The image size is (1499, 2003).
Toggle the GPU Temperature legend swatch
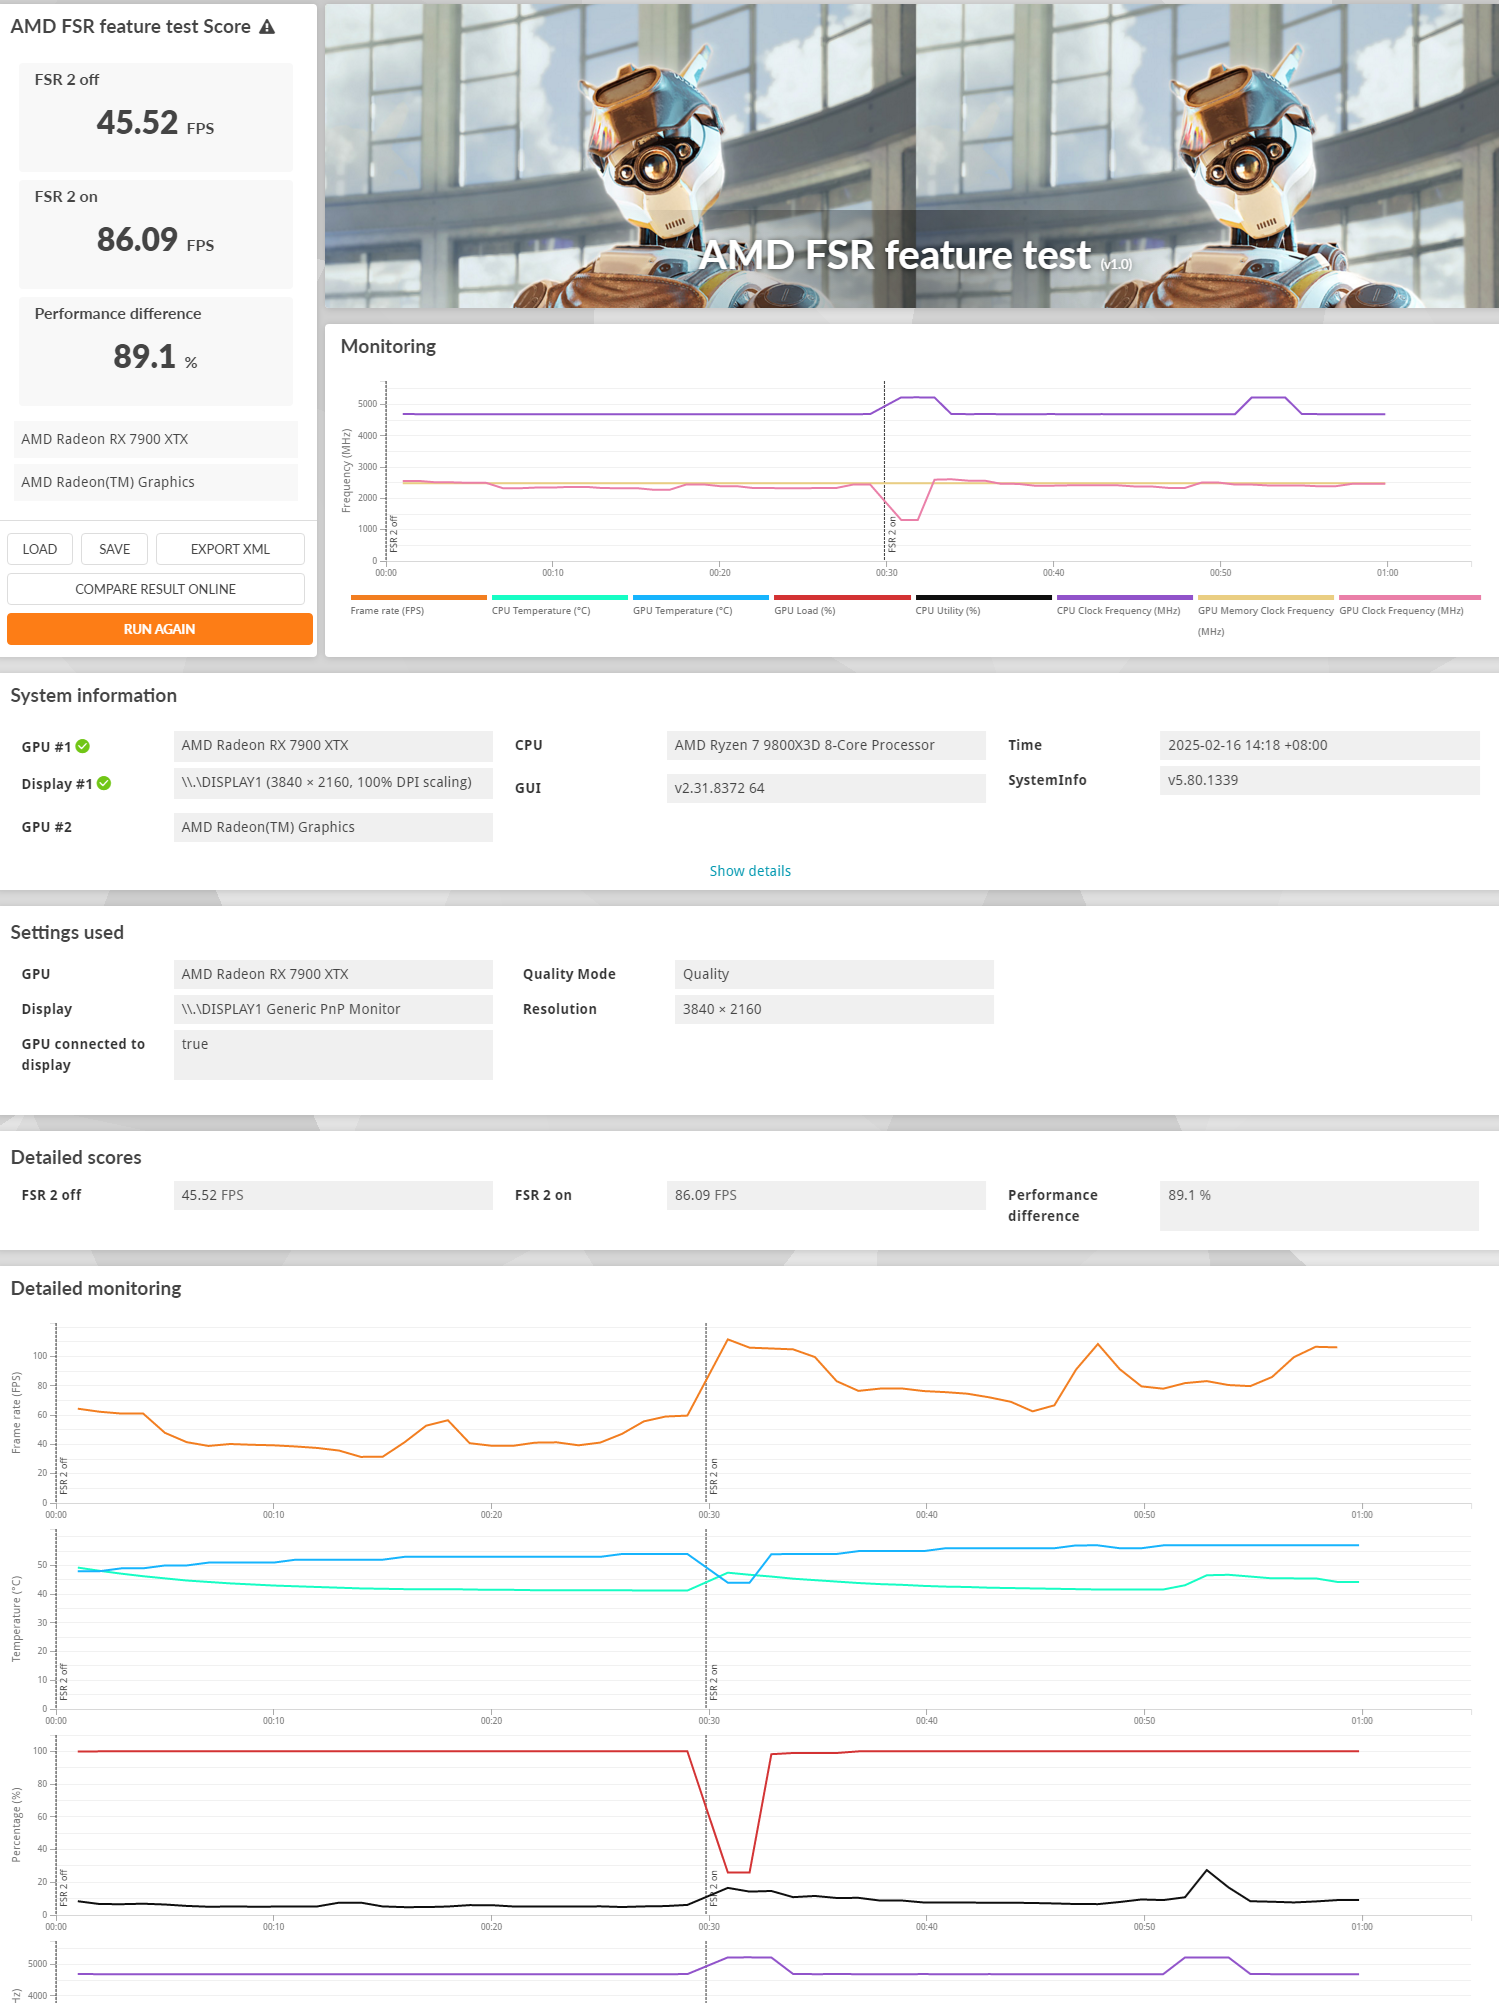[x=700, y=597]
